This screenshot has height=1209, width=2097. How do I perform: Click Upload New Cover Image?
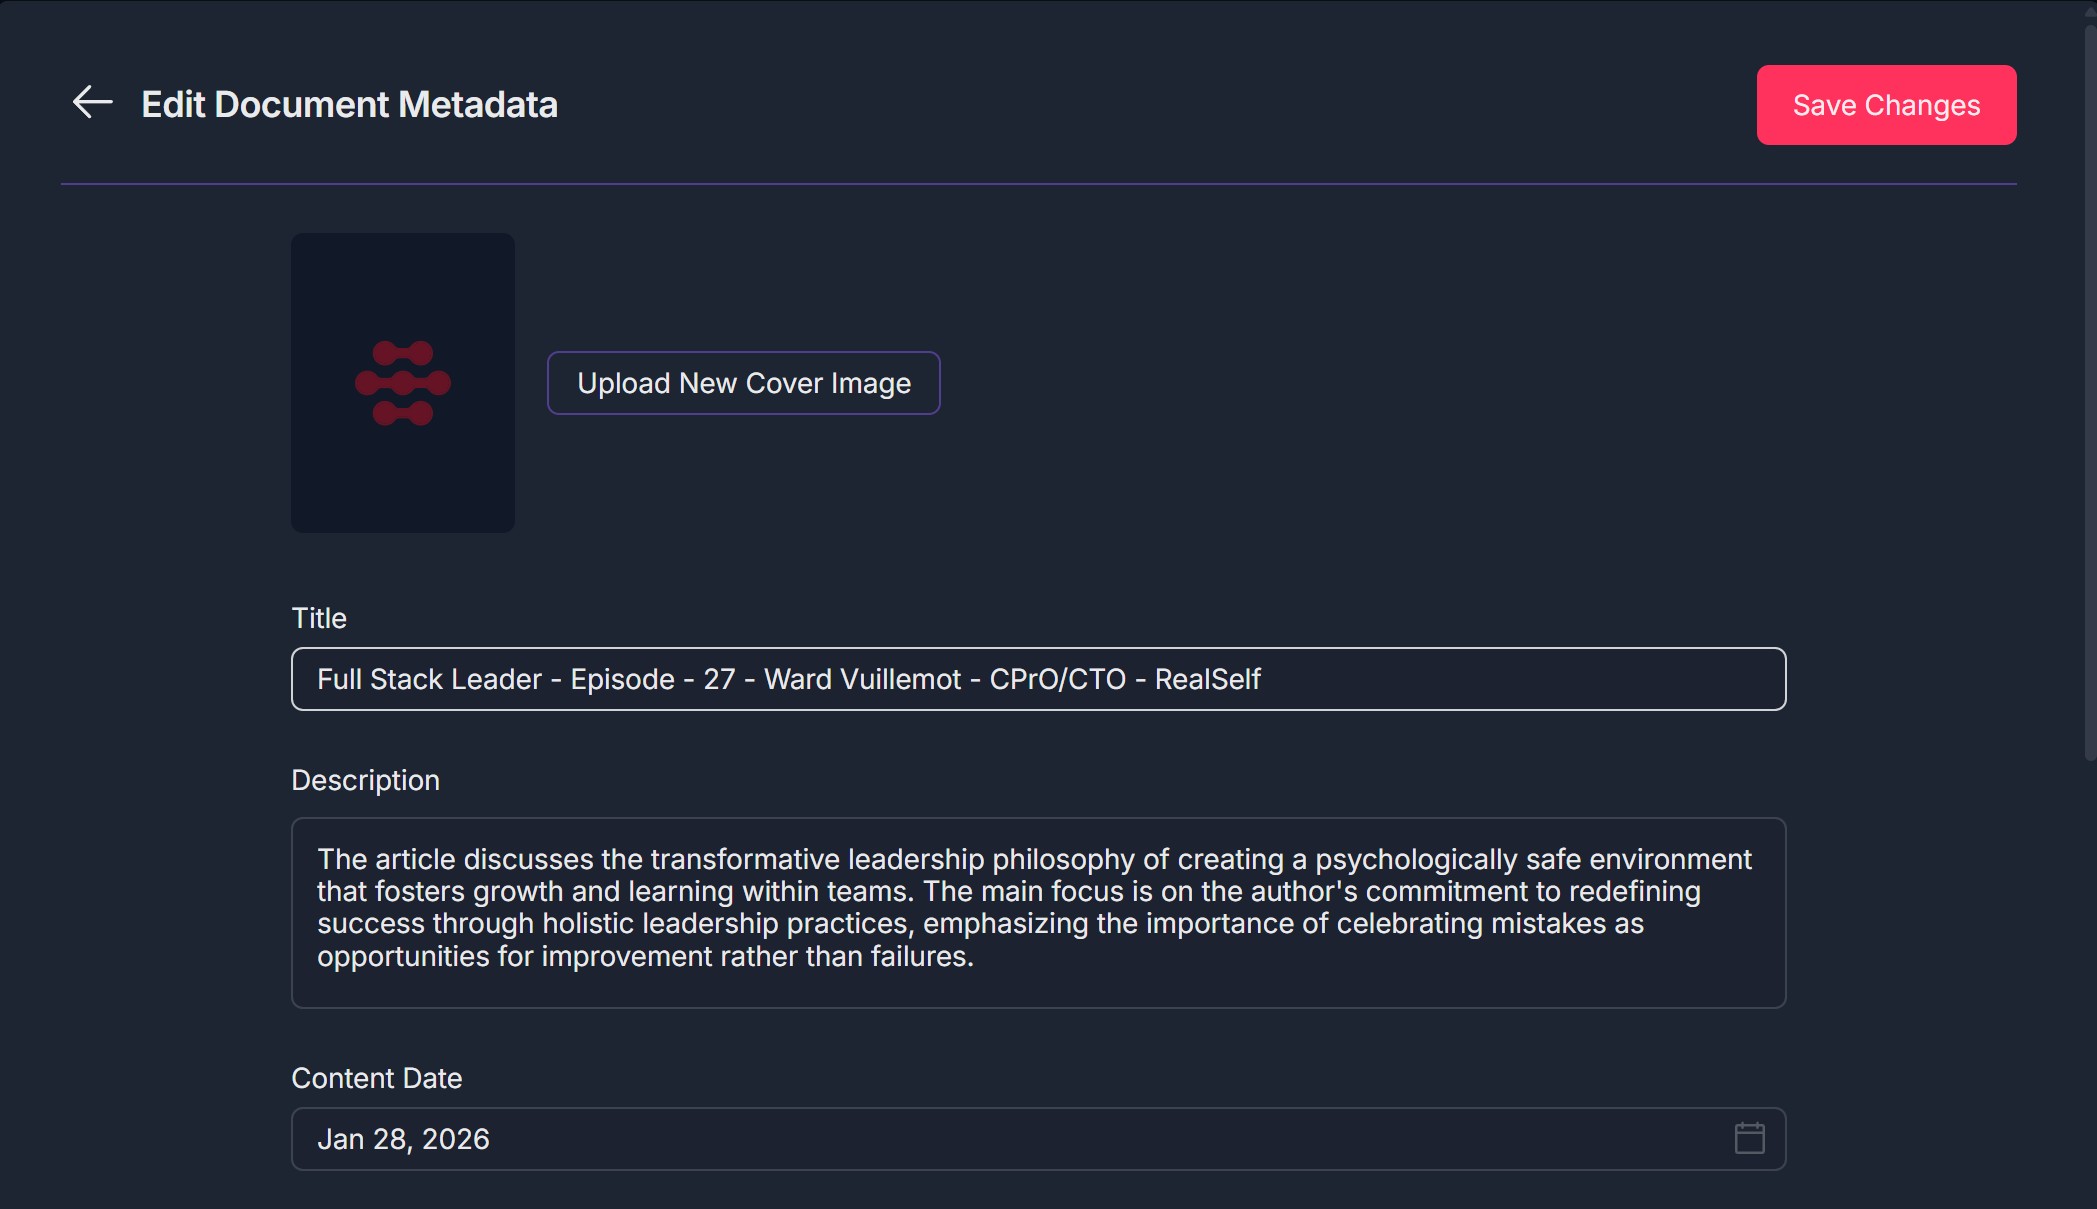(x=743, y=383)
